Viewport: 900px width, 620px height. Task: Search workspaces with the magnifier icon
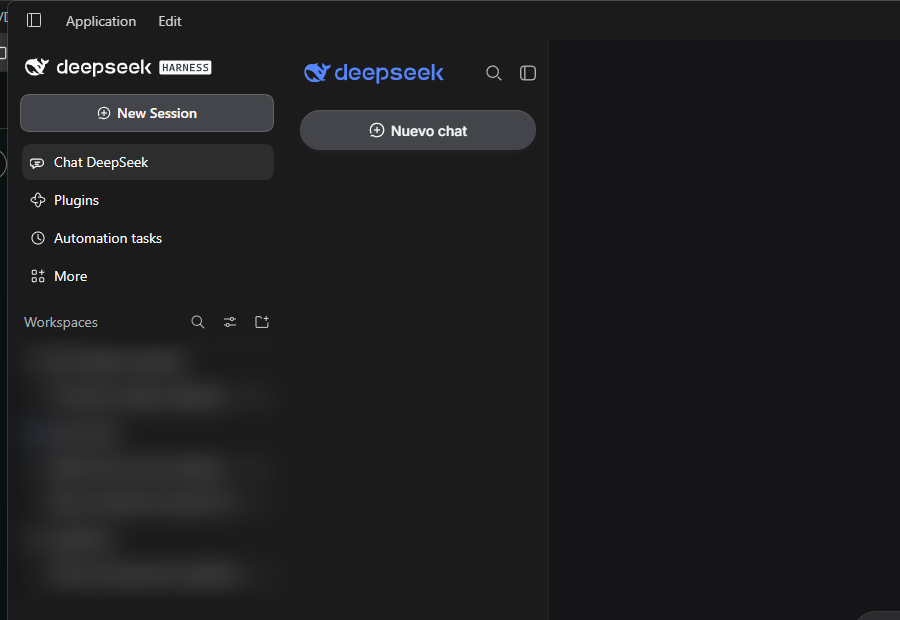(197, 322)
